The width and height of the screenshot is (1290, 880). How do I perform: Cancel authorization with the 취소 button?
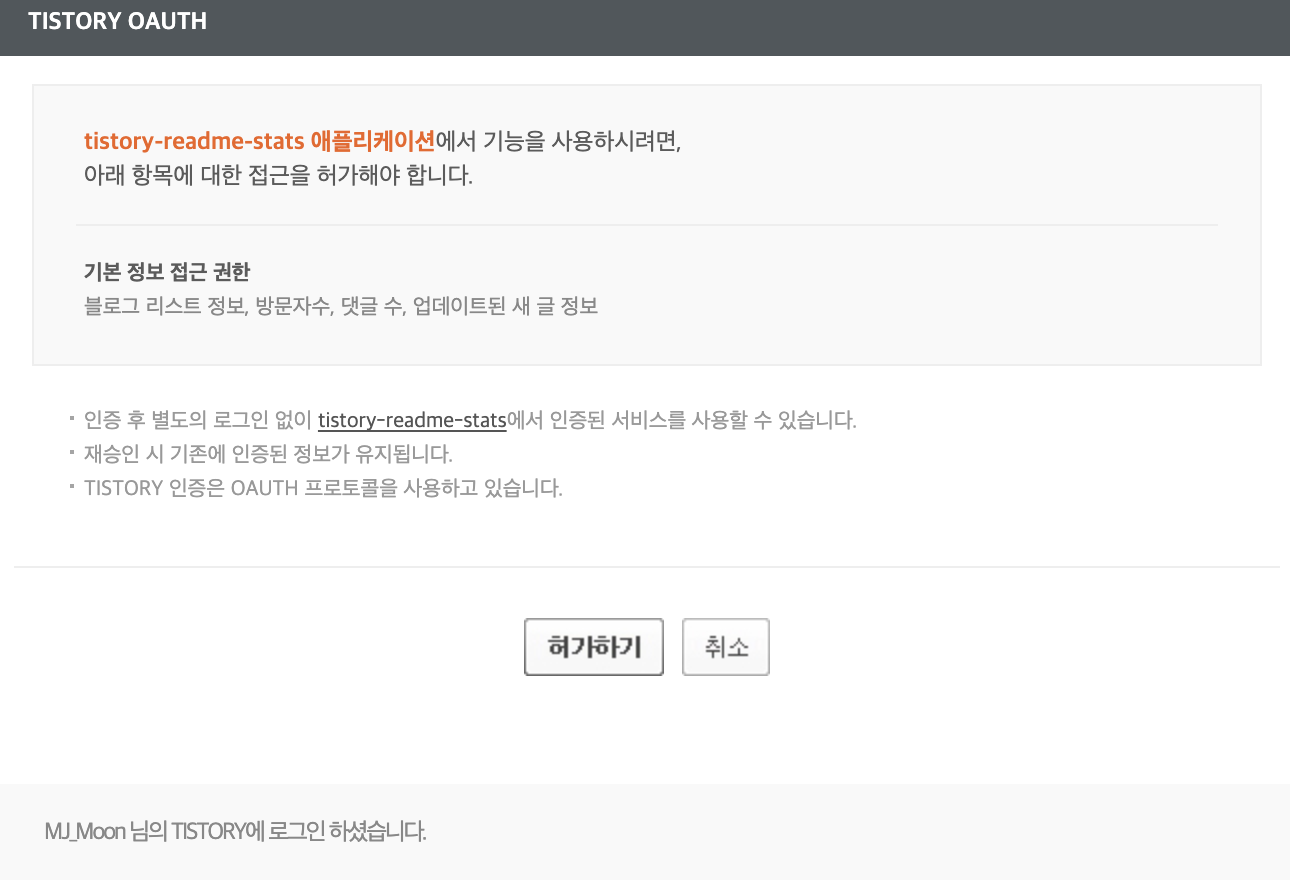(x=726, y=647)
